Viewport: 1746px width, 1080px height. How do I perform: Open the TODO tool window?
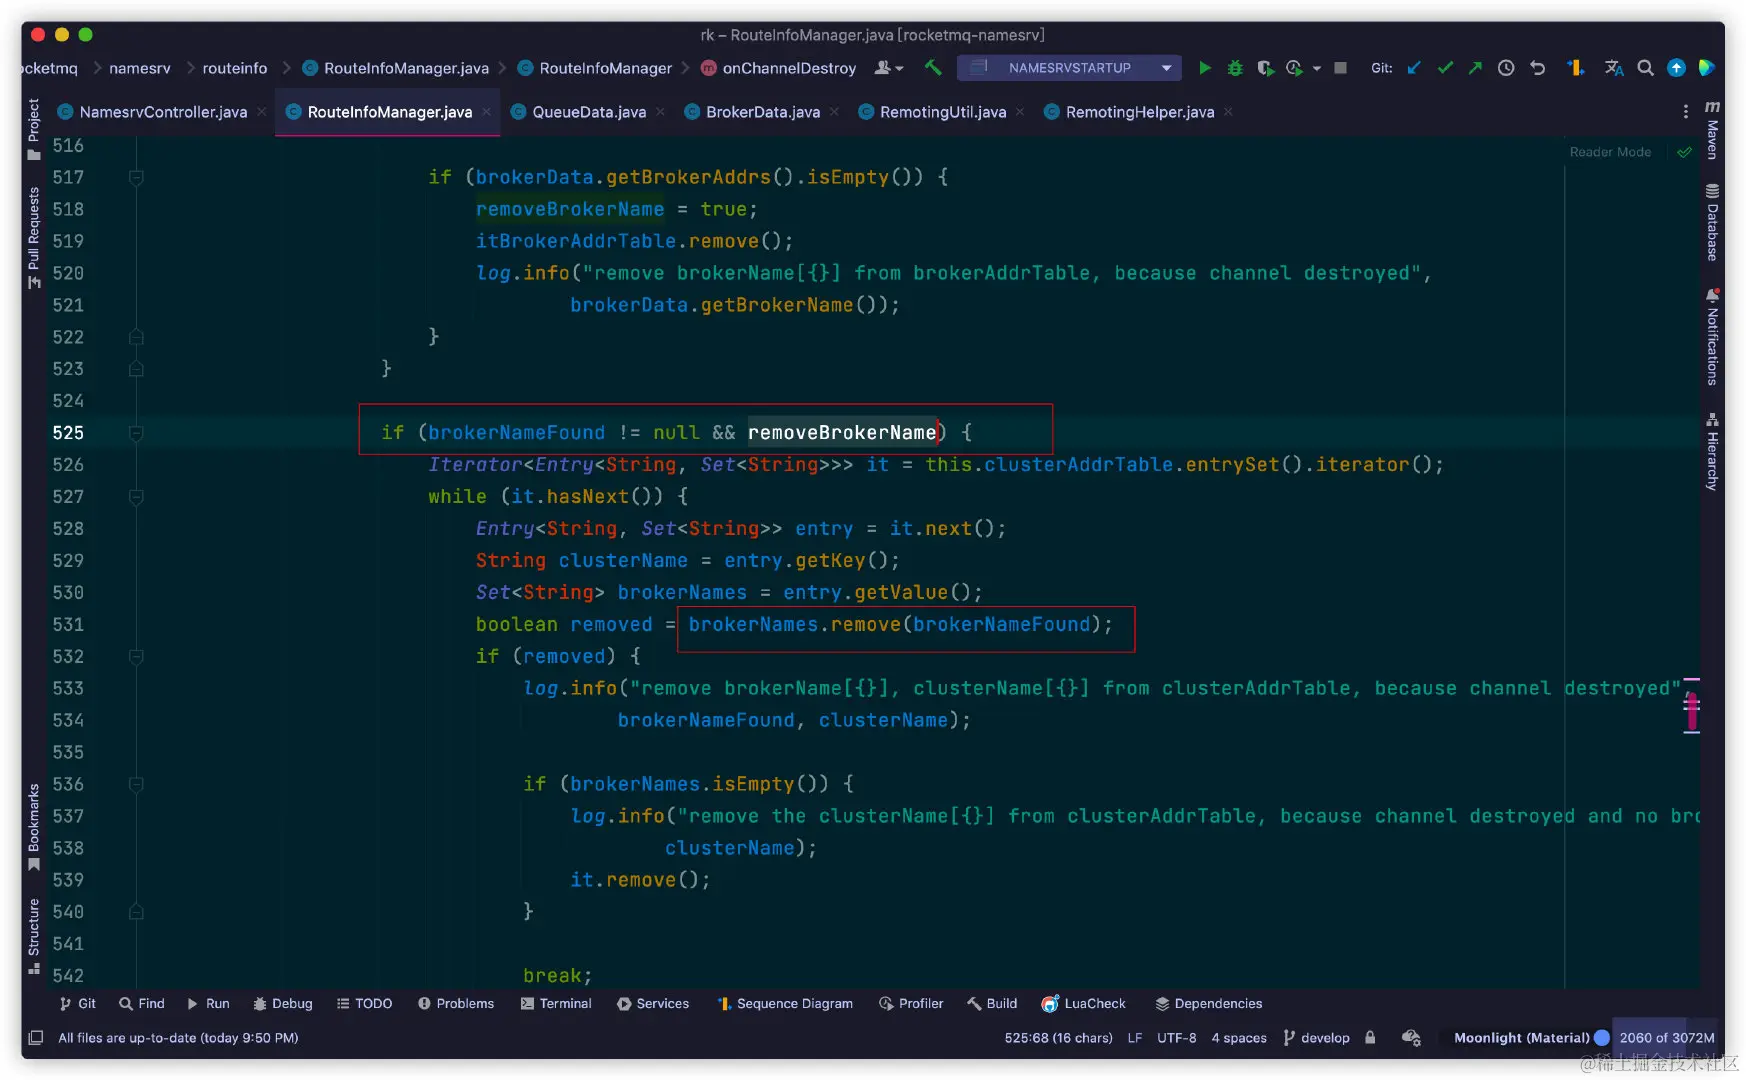365,1004
